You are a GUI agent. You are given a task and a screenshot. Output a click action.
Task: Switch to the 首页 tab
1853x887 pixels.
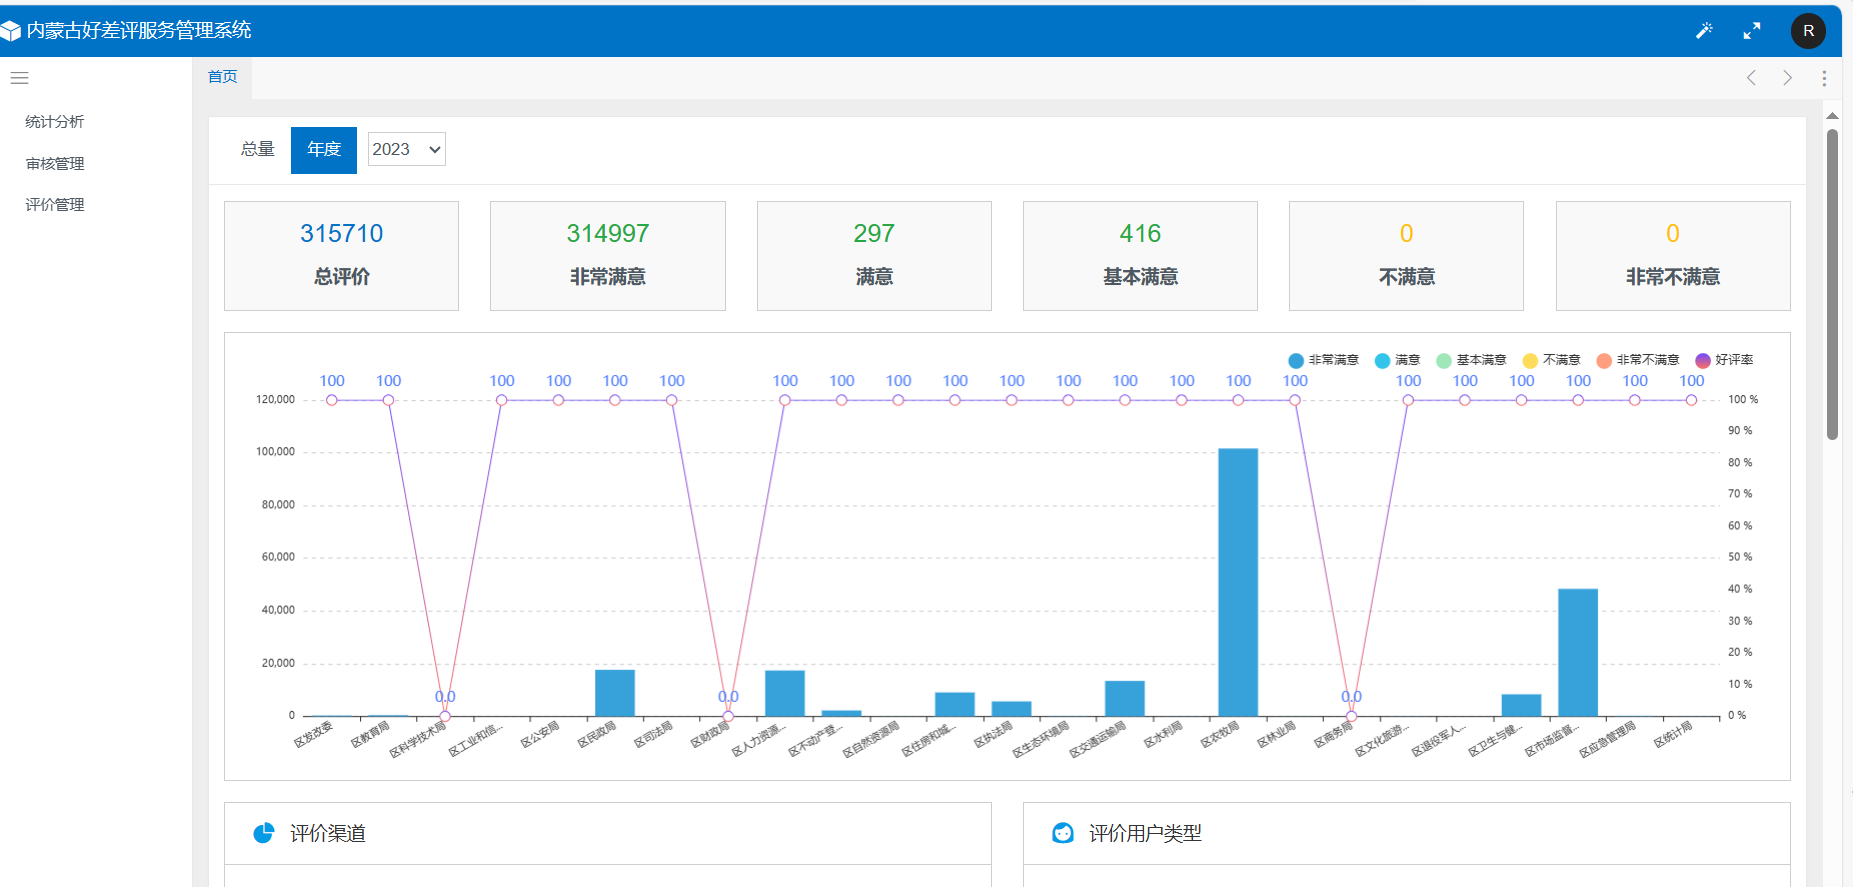click(x=222, y=77)
